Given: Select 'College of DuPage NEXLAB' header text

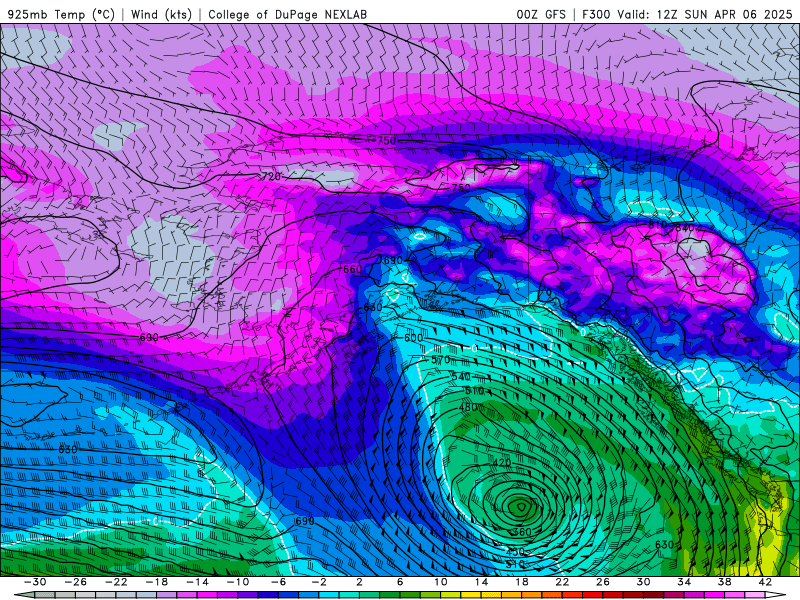Looking at the screenshot, I should (287, 14).
